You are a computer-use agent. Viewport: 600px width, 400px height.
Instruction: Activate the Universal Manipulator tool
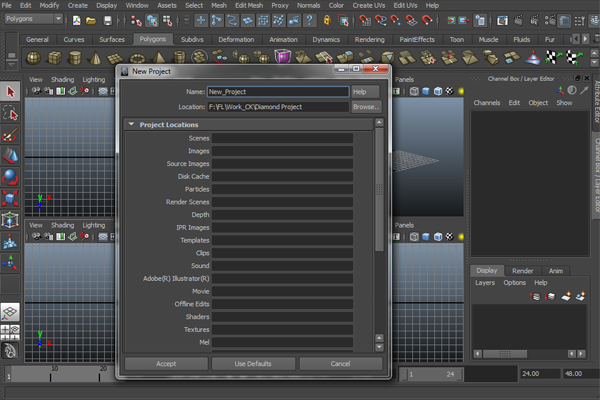10,220
